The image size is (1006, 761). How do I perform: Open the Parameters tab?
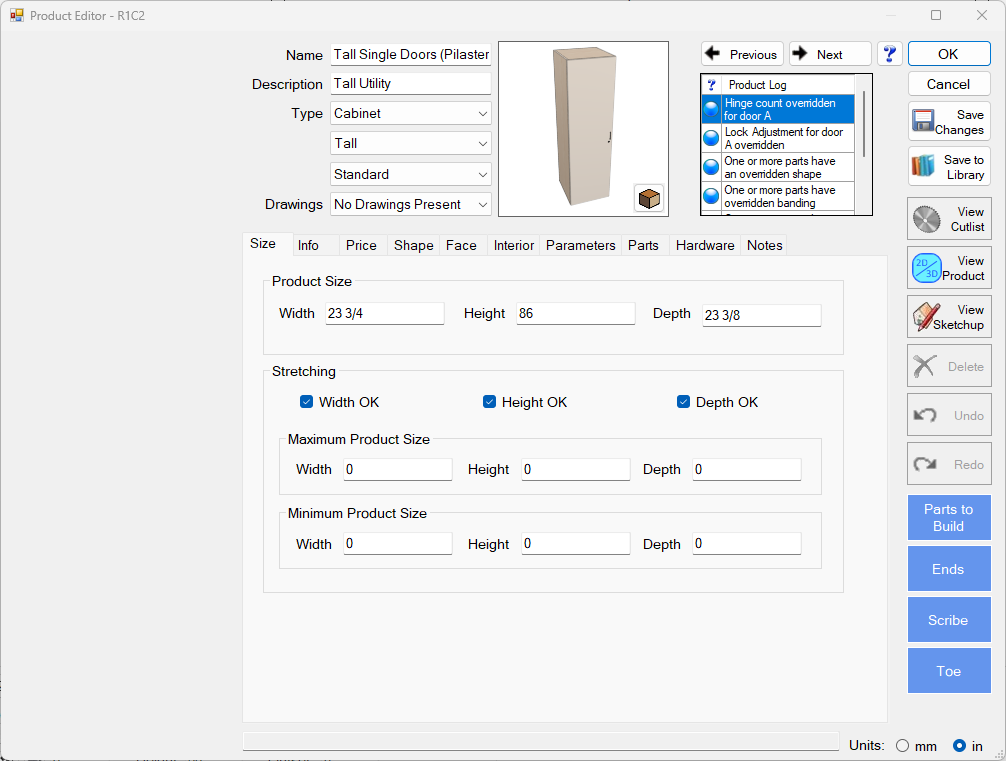pos(580,245)
